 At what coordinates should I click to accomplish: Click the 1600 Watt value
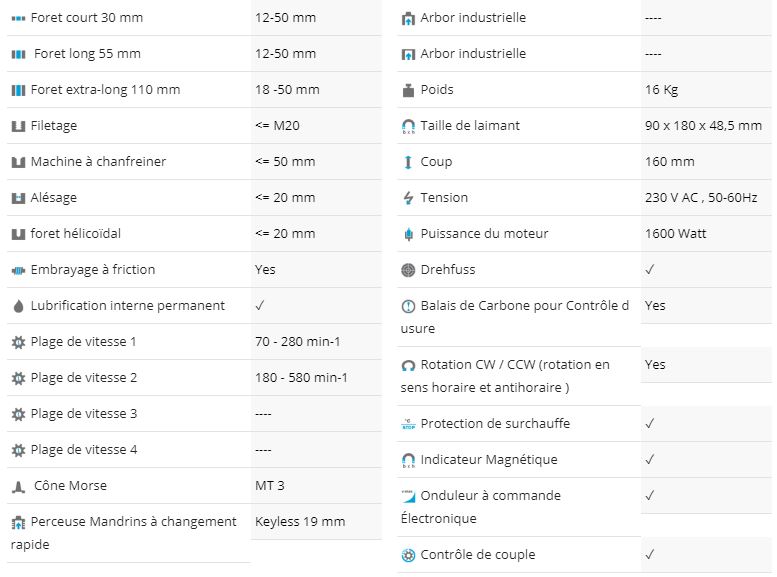point(675,233)
